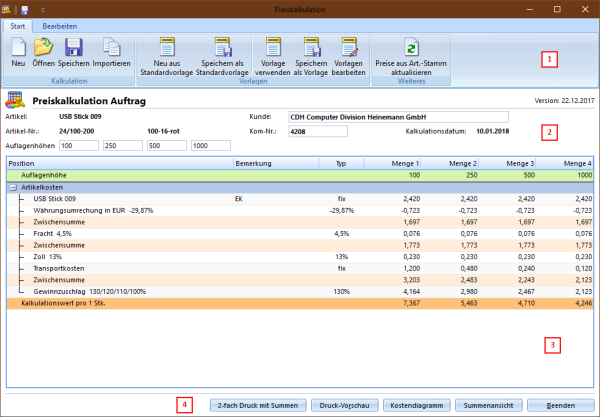Click the Kom-Nr. field with 4208
Screen dimensions: 600x417
pyautogui.click(x=318, y=131)
